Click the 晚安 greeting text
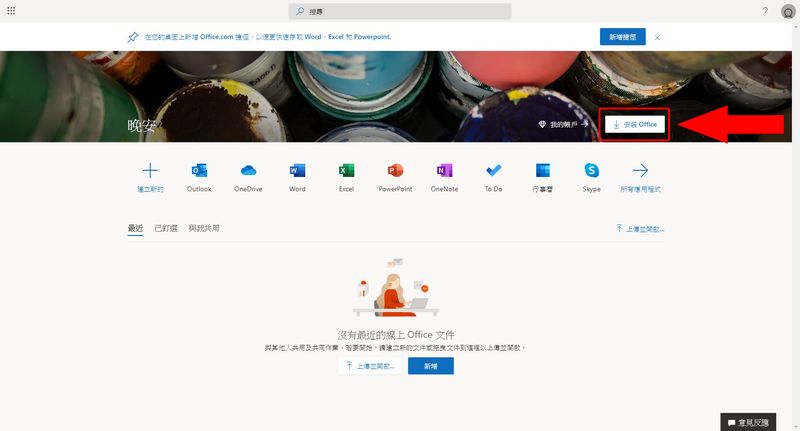This screenshot has width=800, height=431. [141, 125]
